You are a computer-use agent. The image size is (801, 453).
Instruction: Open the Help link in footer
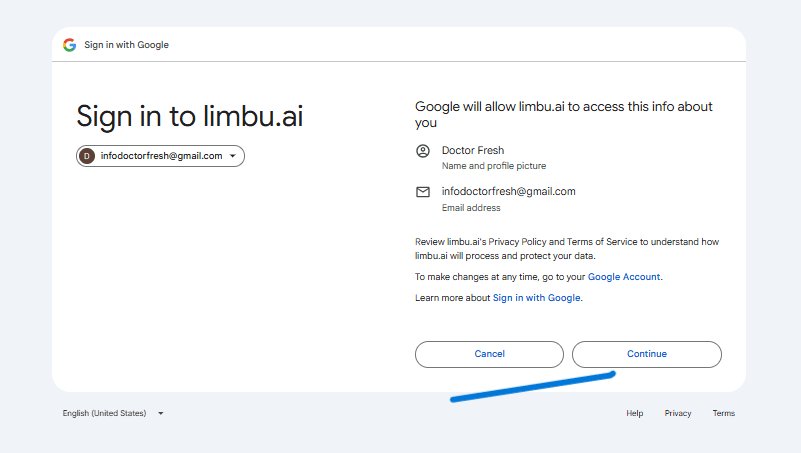[x=634, y=413]
